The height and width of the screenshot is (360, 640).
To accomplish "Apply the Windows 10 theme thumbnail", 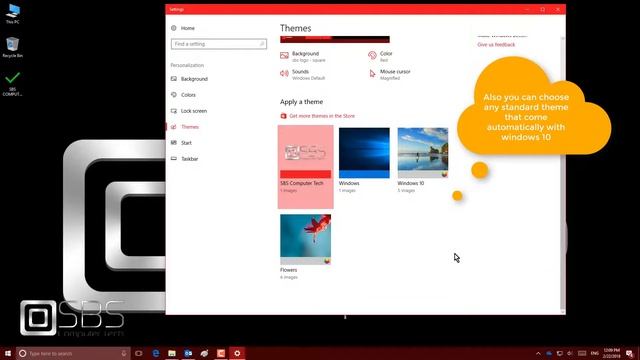I will [423, 153].
